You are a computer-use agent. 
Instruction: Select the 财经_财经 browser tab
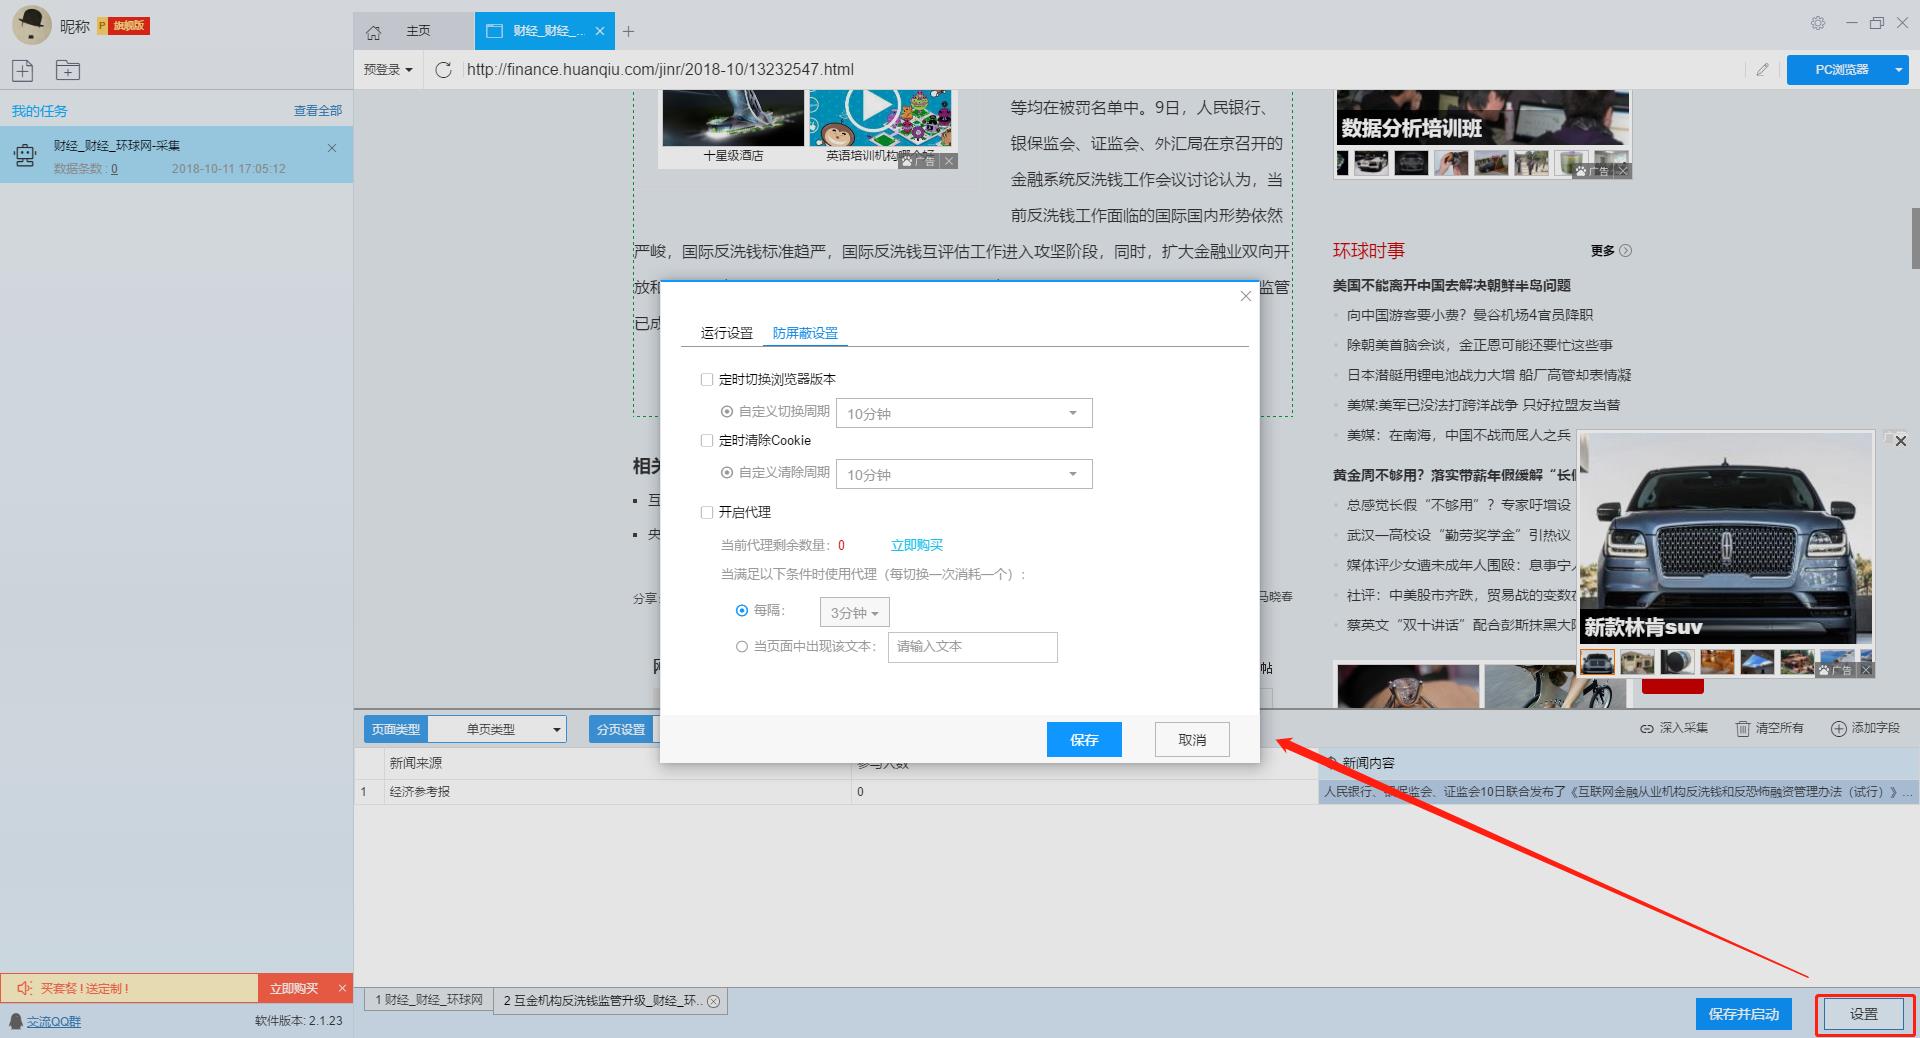547,31
